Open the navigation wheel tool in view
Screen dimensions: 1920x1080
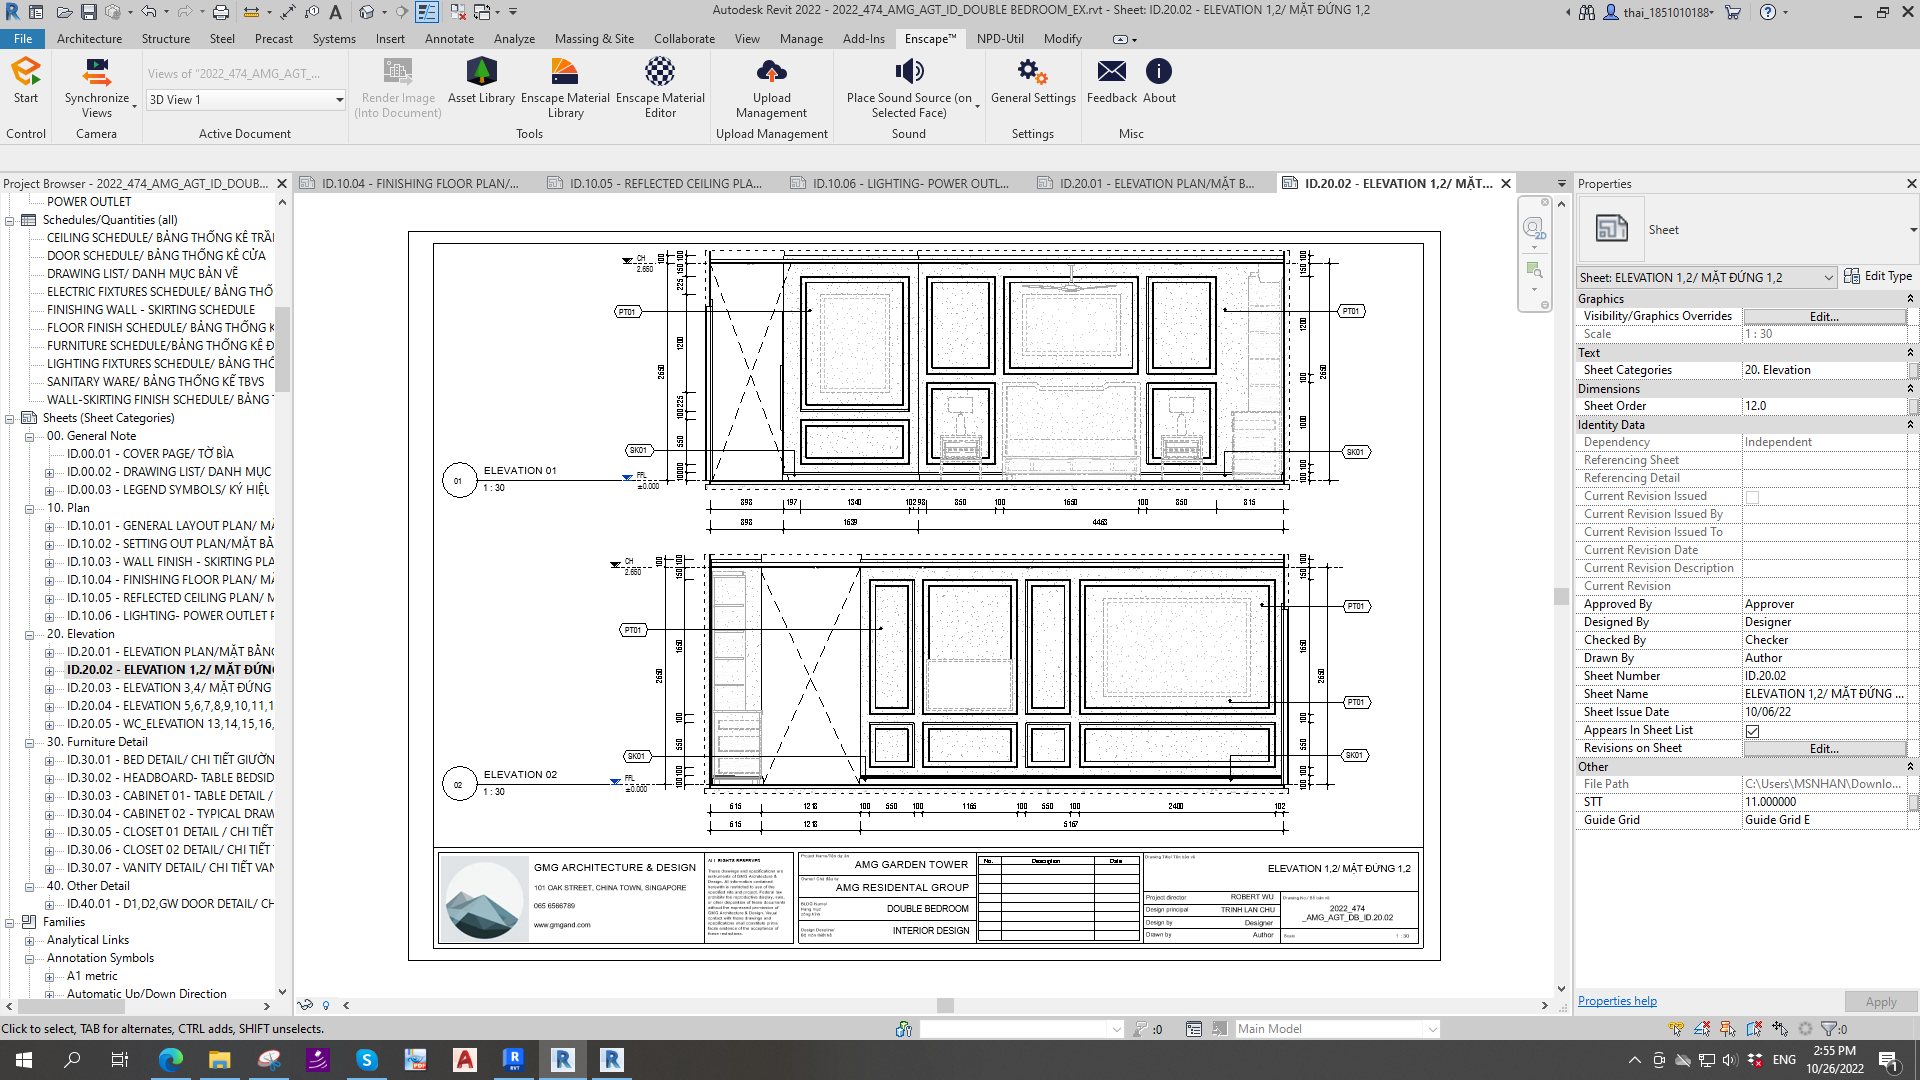pos(1533,229)
